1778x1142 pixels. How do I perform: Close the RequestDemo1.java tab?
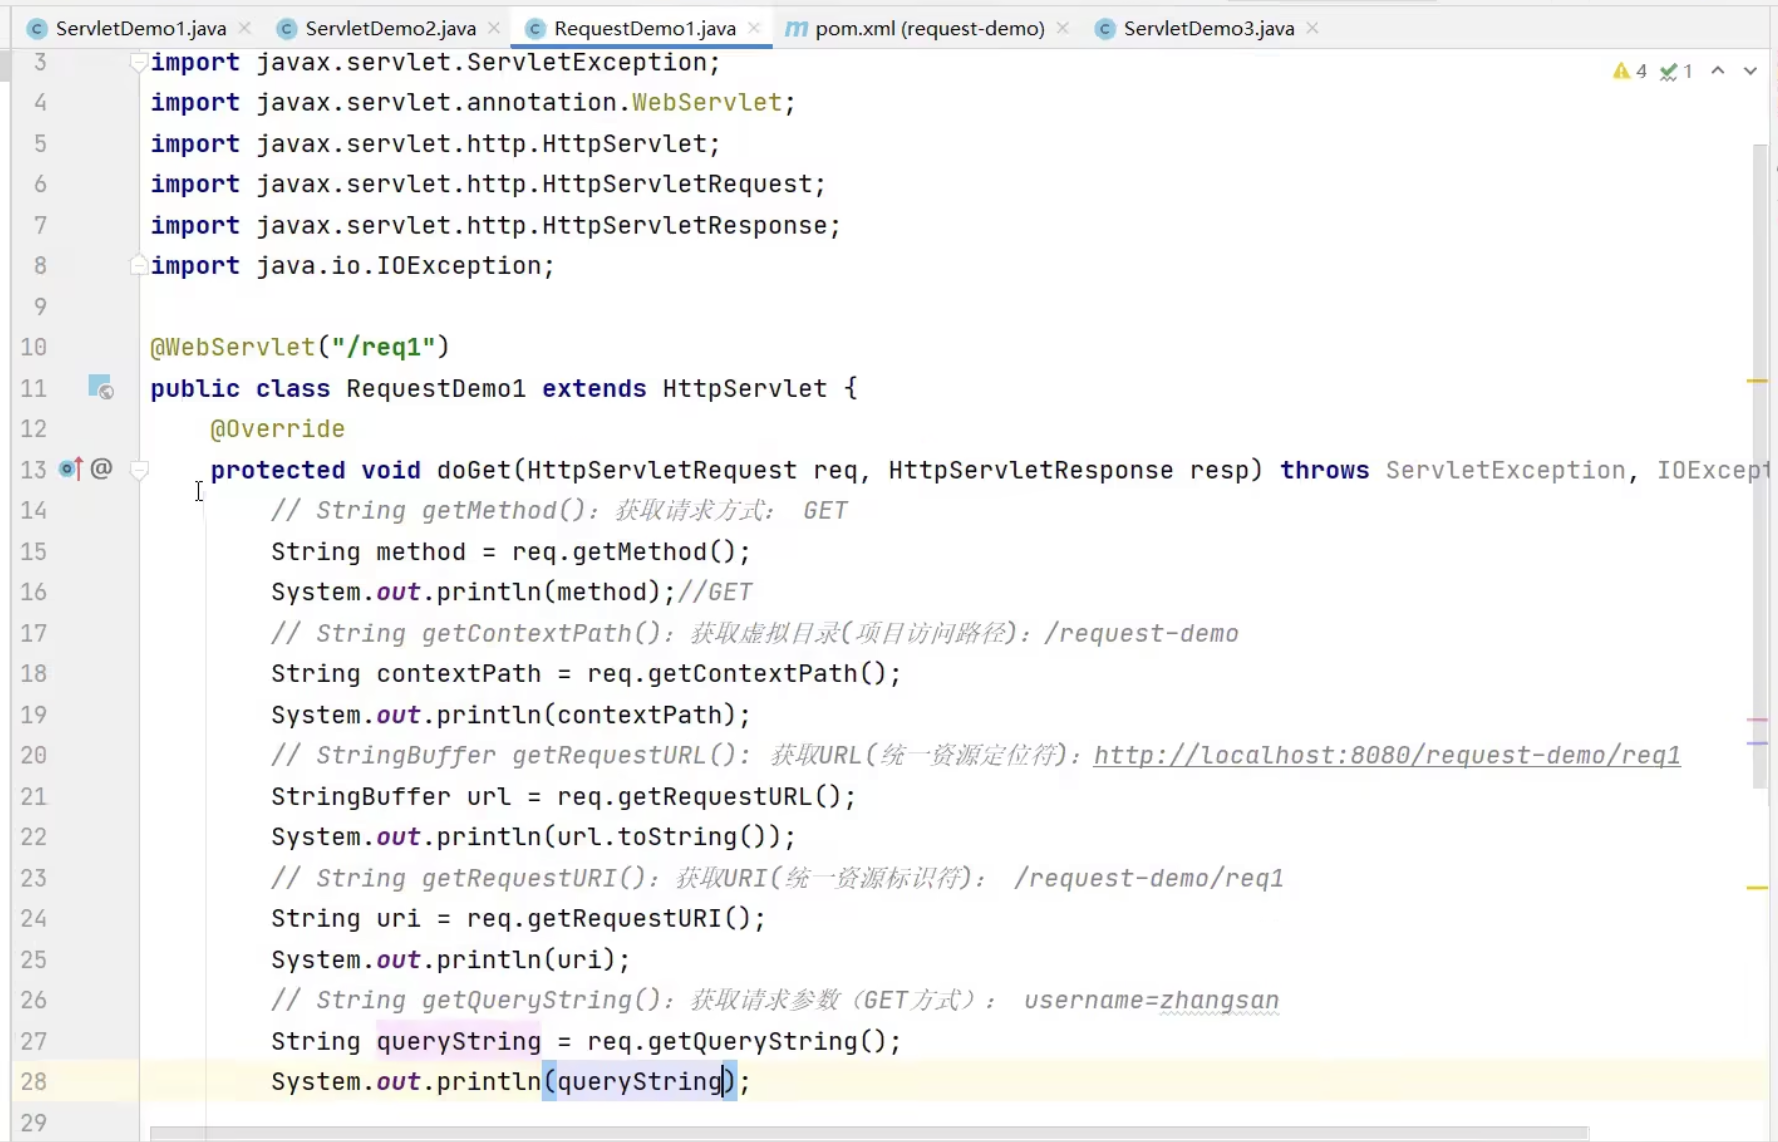pyautogui.click(x=754, y=28)
